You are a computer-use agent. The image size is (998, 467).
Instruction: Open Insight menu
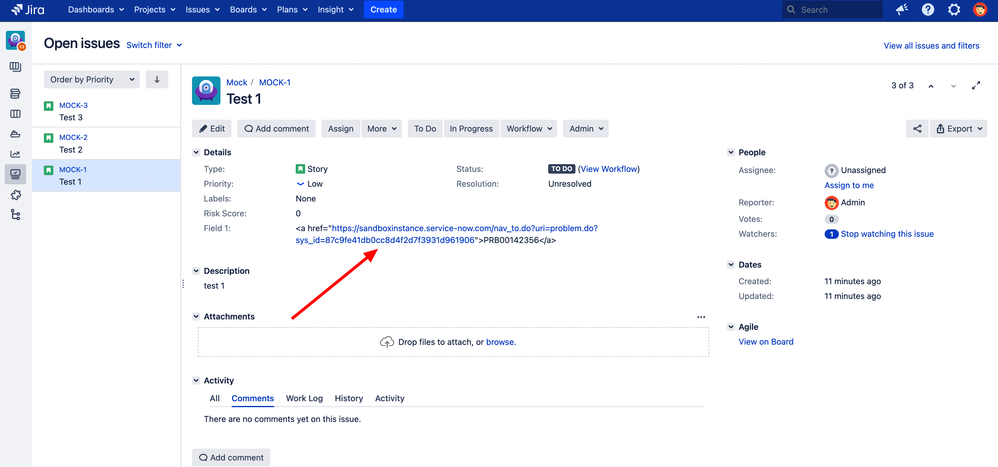point(335,10)
